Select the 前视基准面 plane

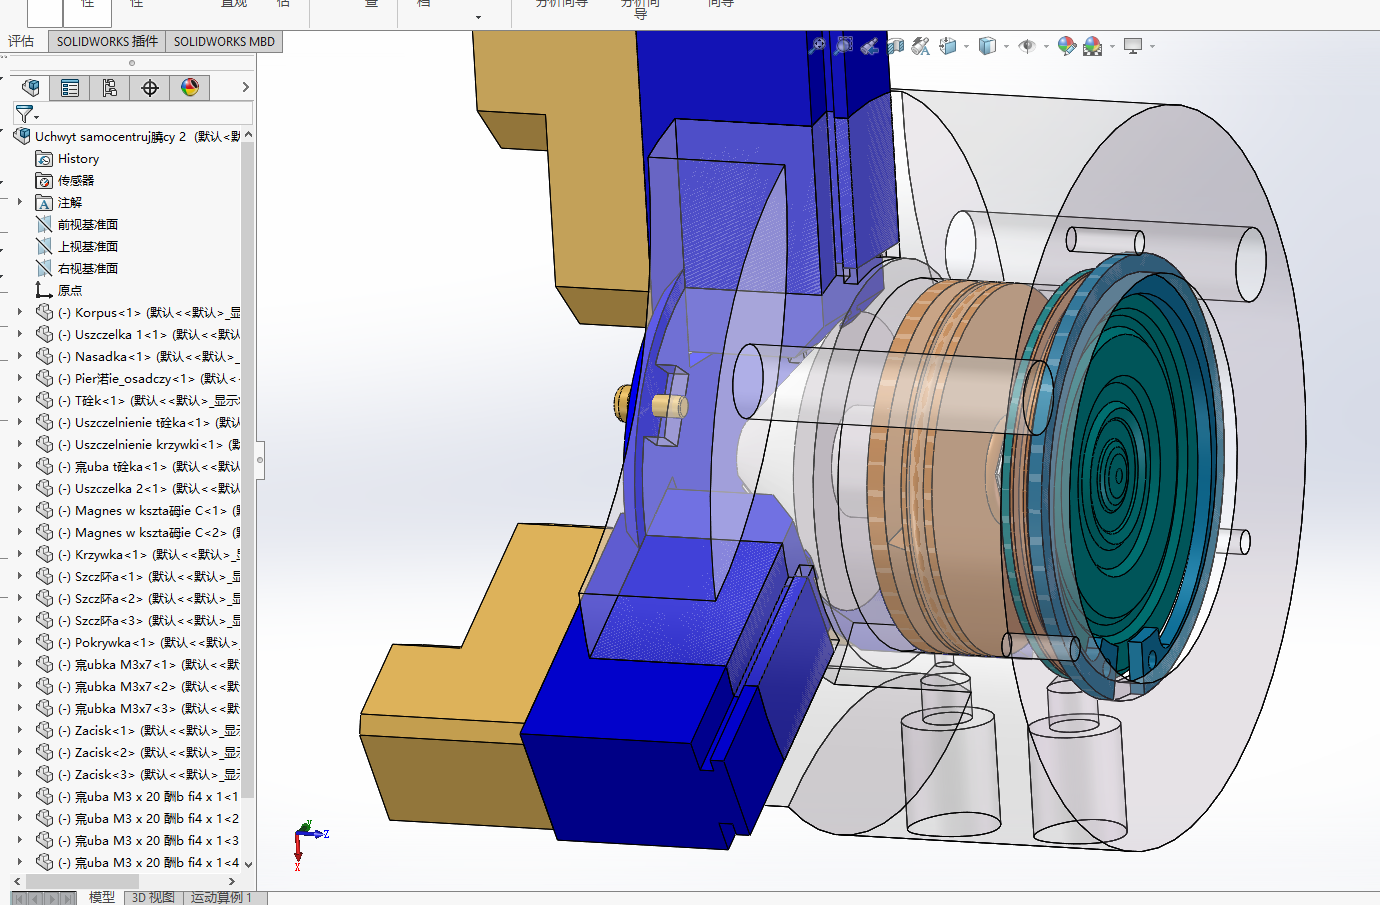pyautogui.click(x=77, y=225)
